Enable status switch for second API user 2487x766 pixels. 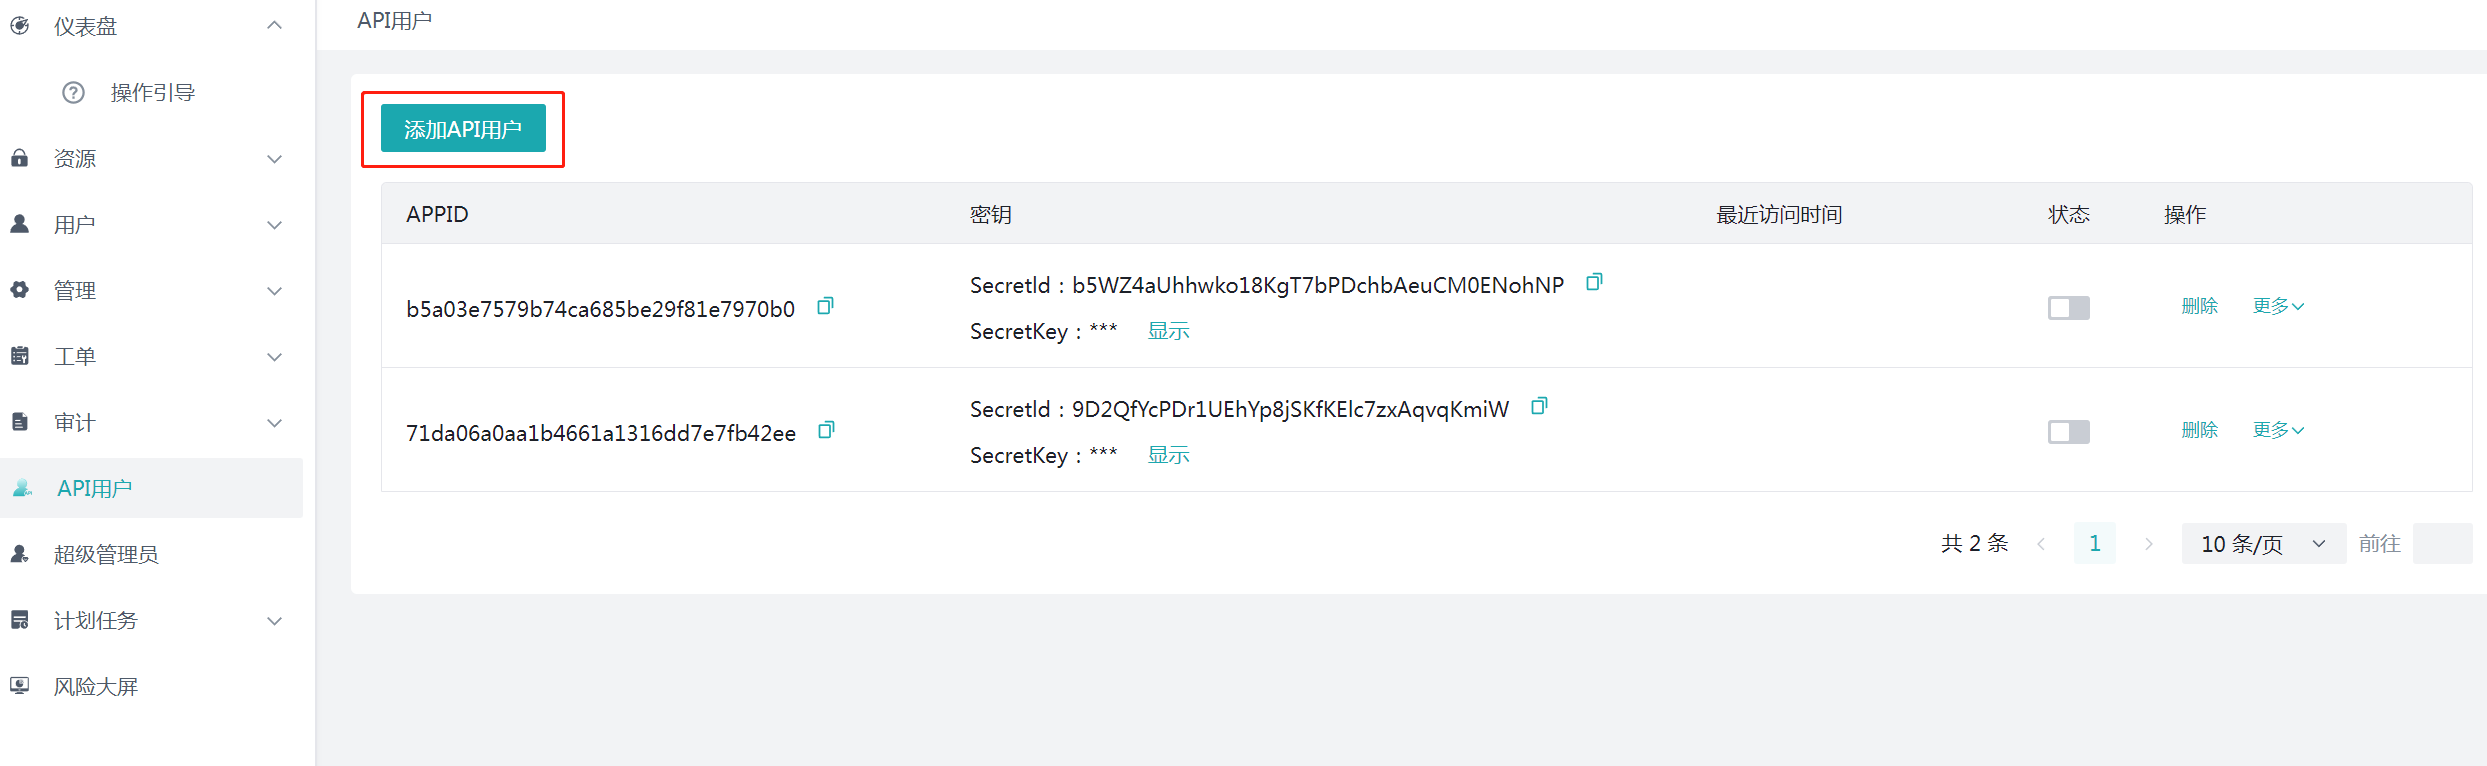point(2068,432)
